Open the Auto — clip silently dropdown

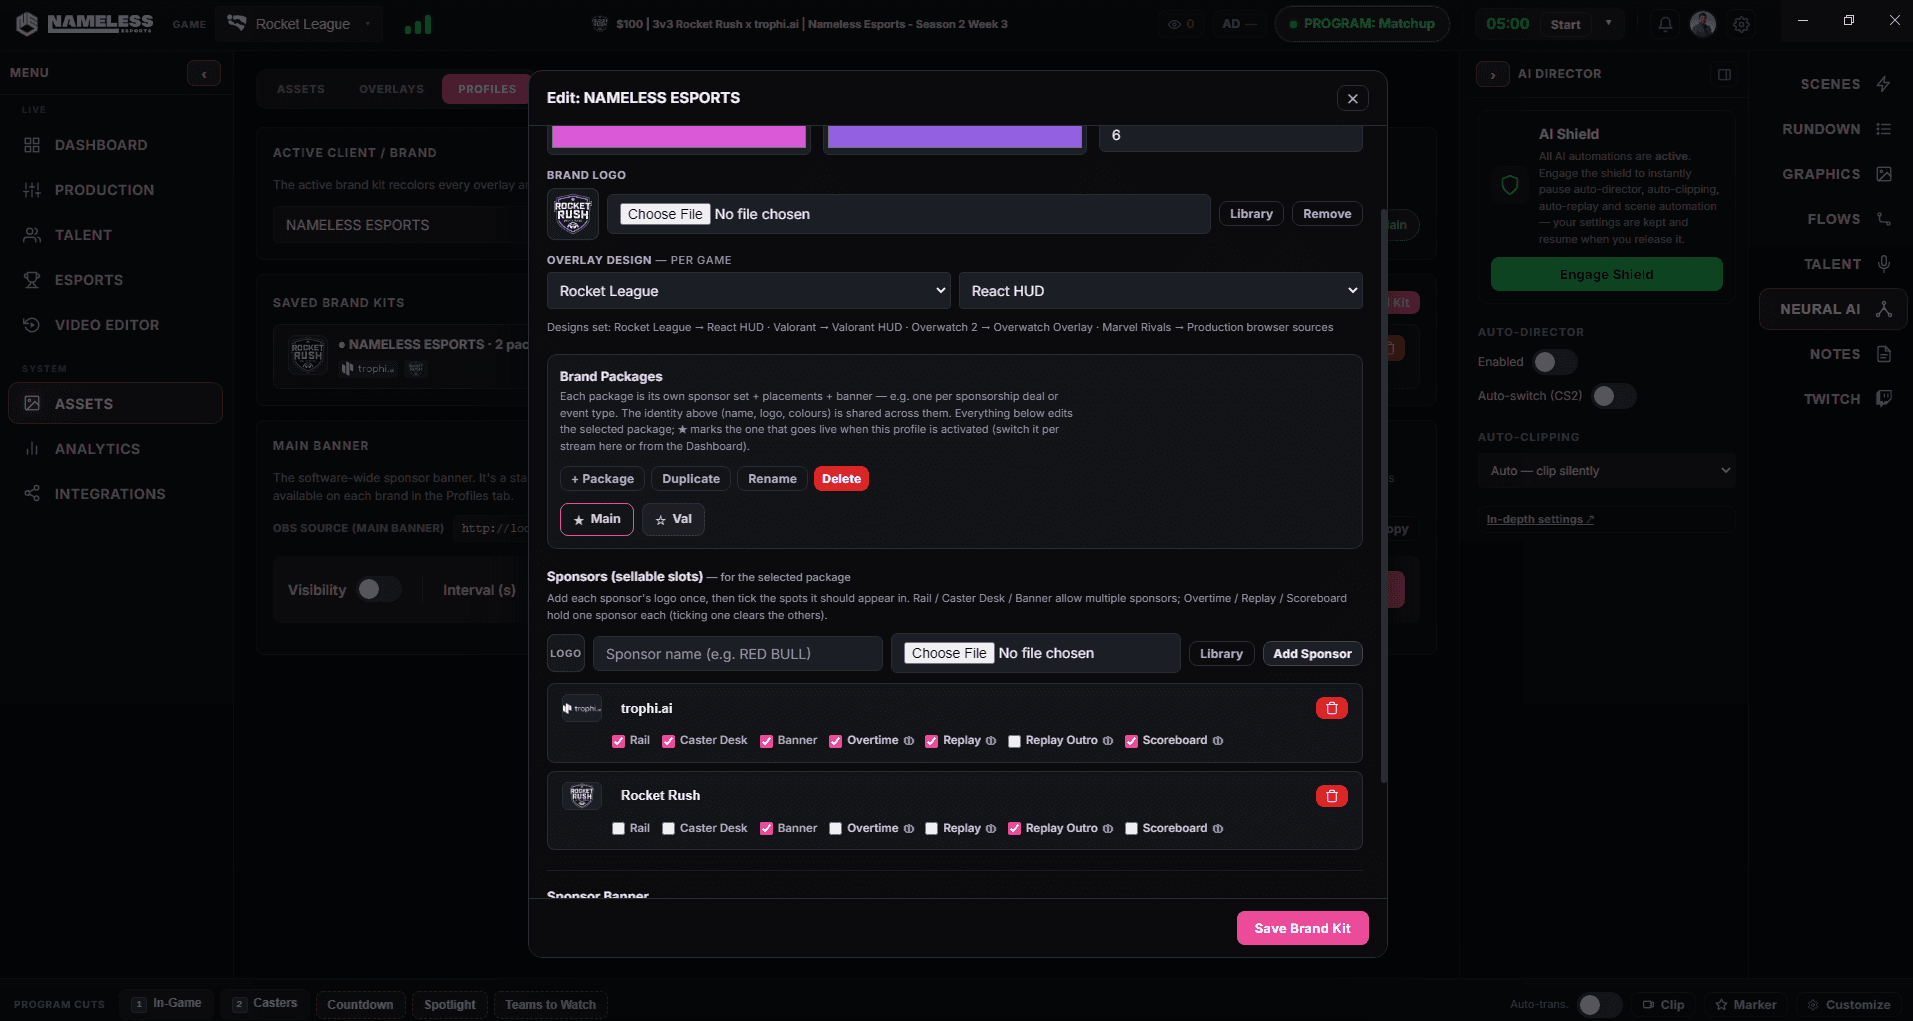coord(1606,471)
